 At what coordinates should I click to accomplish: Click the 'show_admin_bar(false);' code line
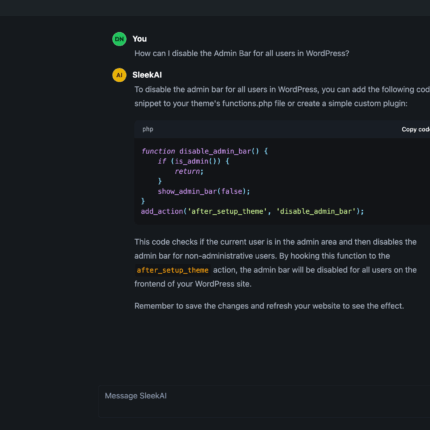pyautogui.click(x=204, y=191)
